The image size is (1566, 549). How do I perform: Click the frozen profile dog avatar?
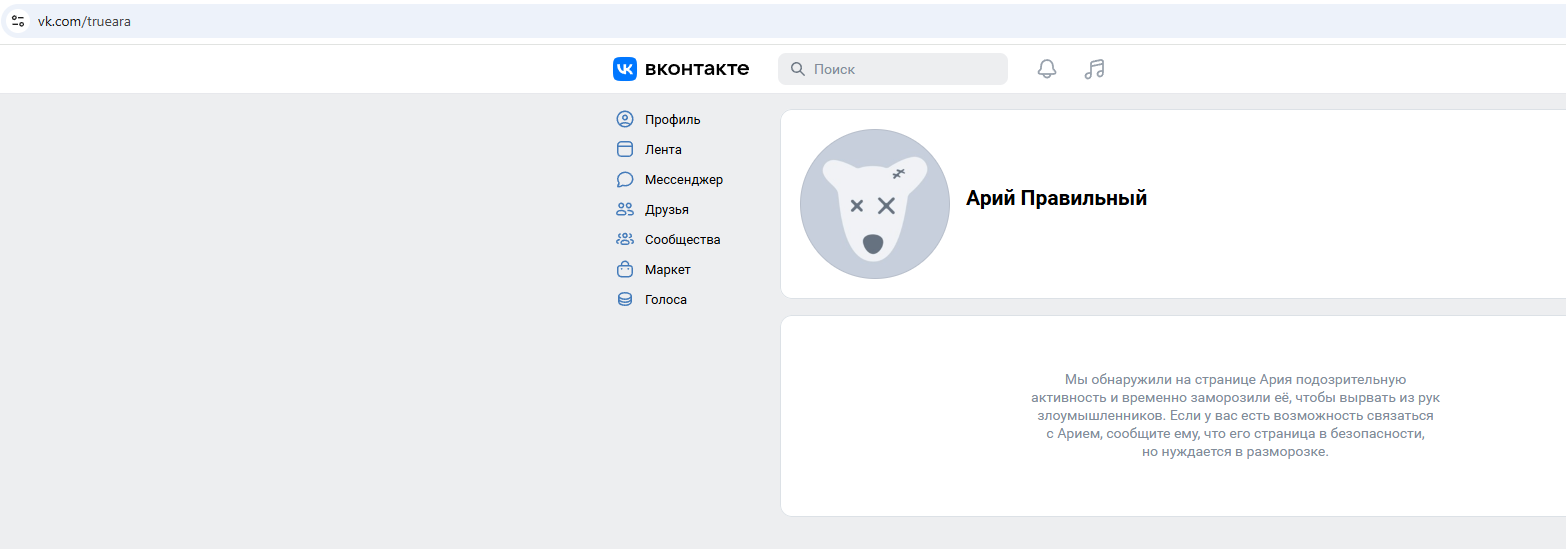[x=875, y=204]
